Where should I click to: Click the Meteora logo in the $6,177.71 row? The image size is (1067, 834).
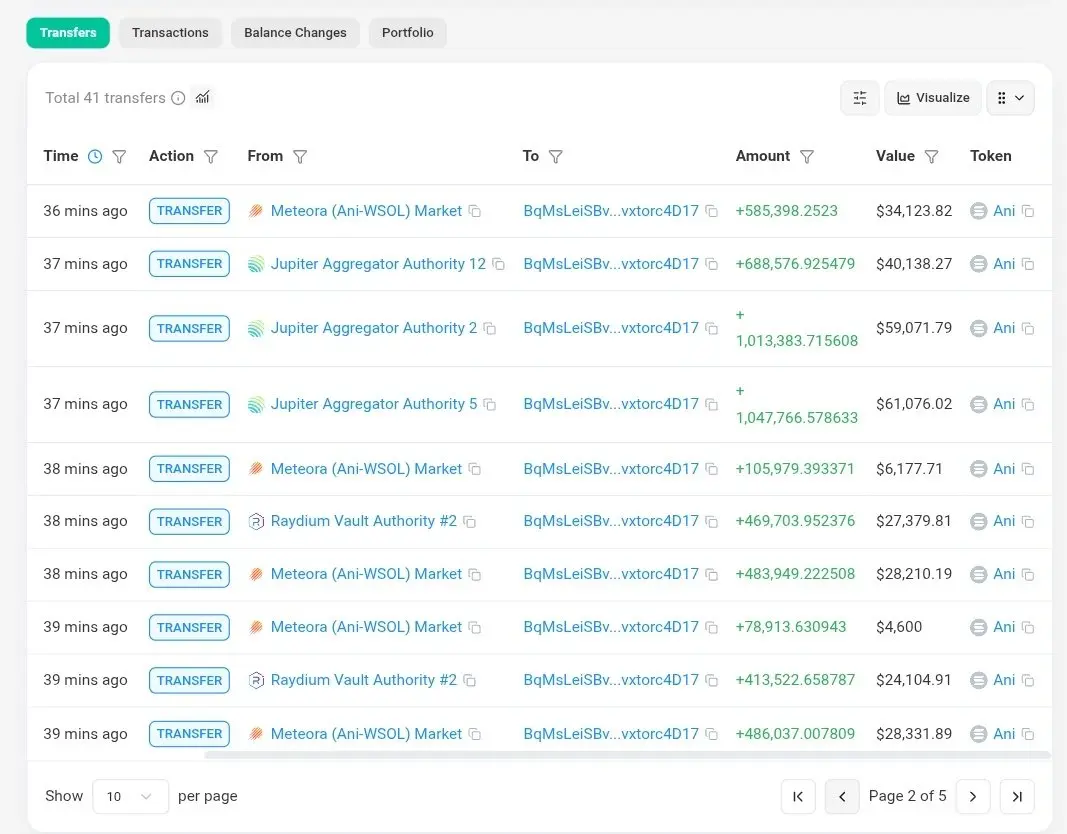(x=256, y=469)
